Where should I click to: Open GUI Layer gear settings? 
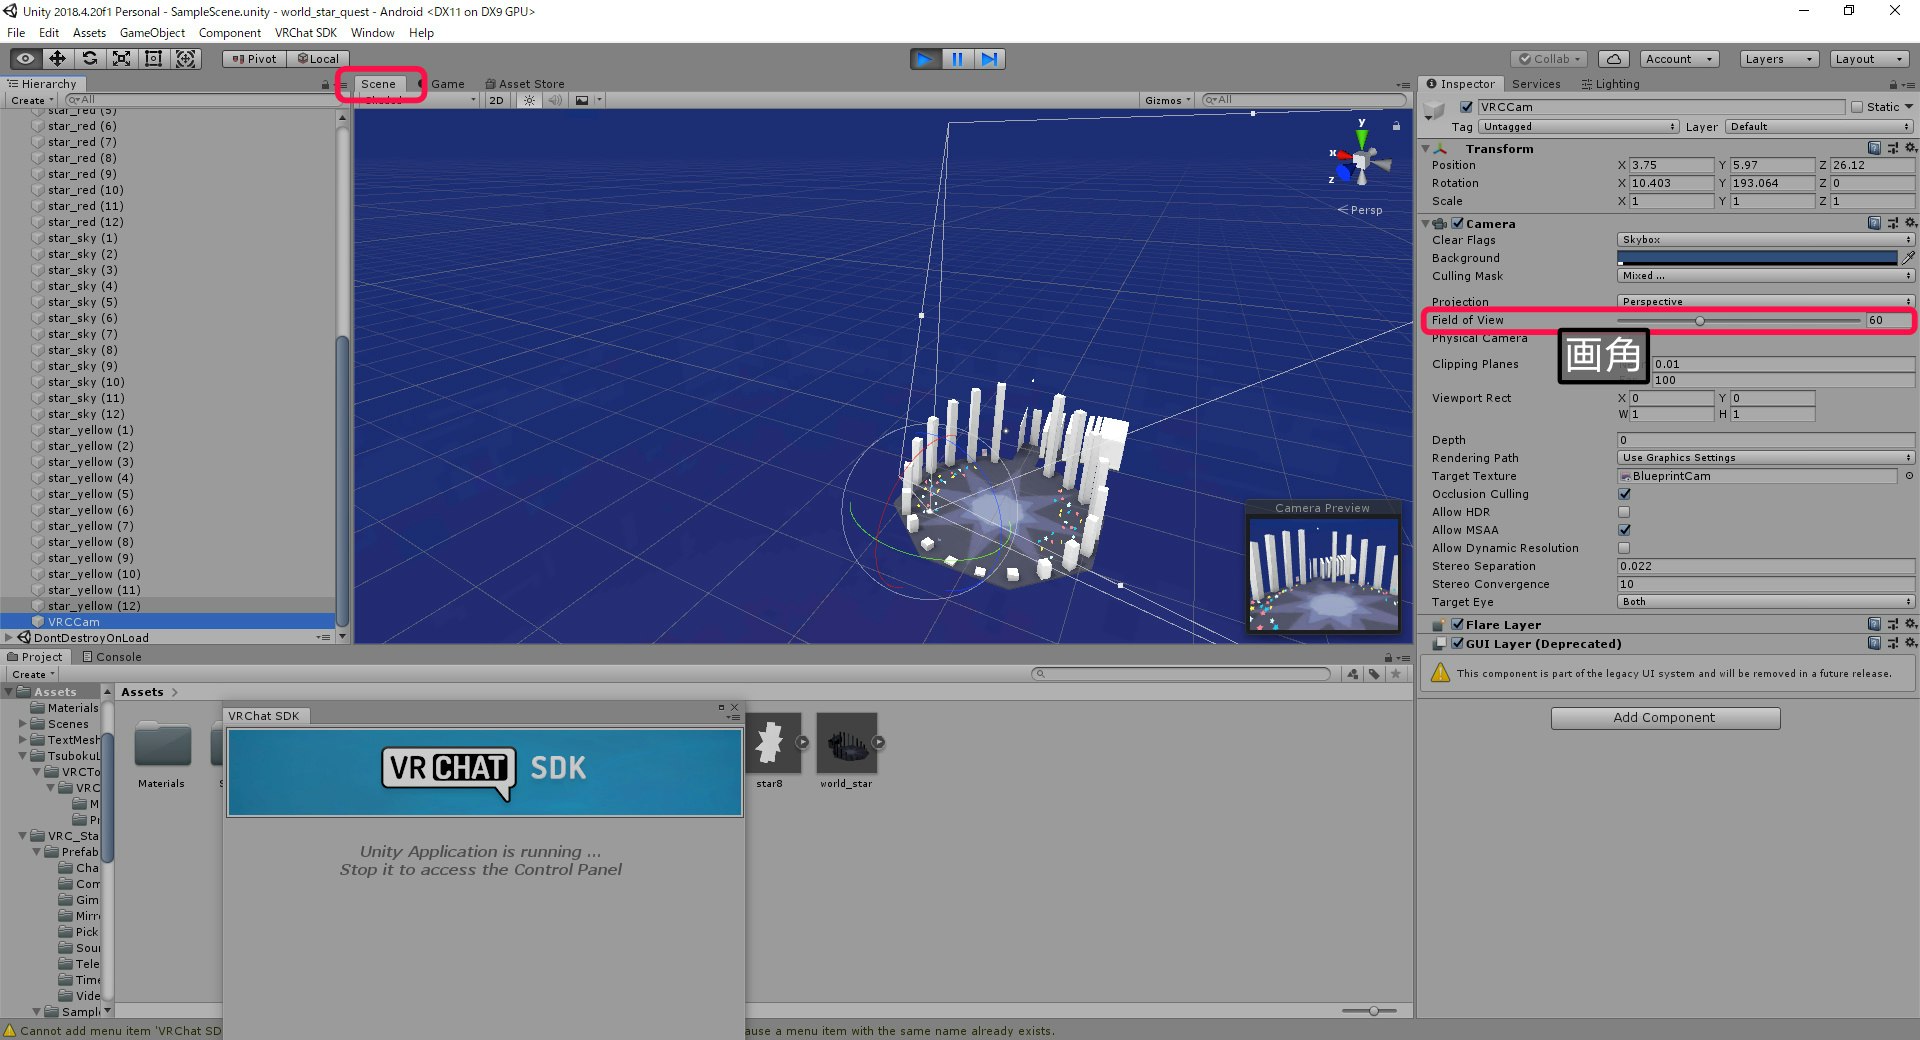[x=1909, y=643]
